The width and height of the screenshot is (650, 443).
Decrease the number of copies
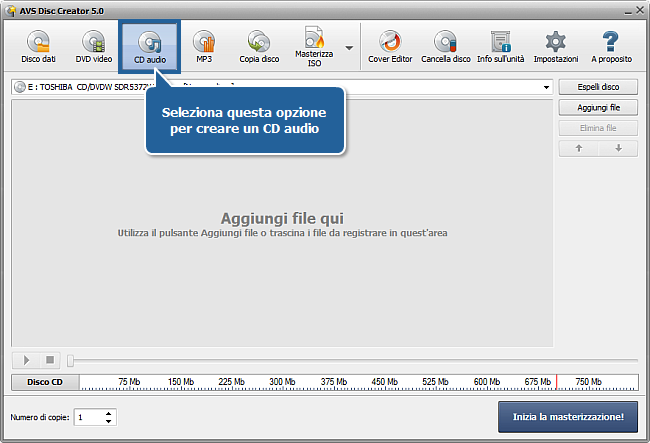point(109,421)
